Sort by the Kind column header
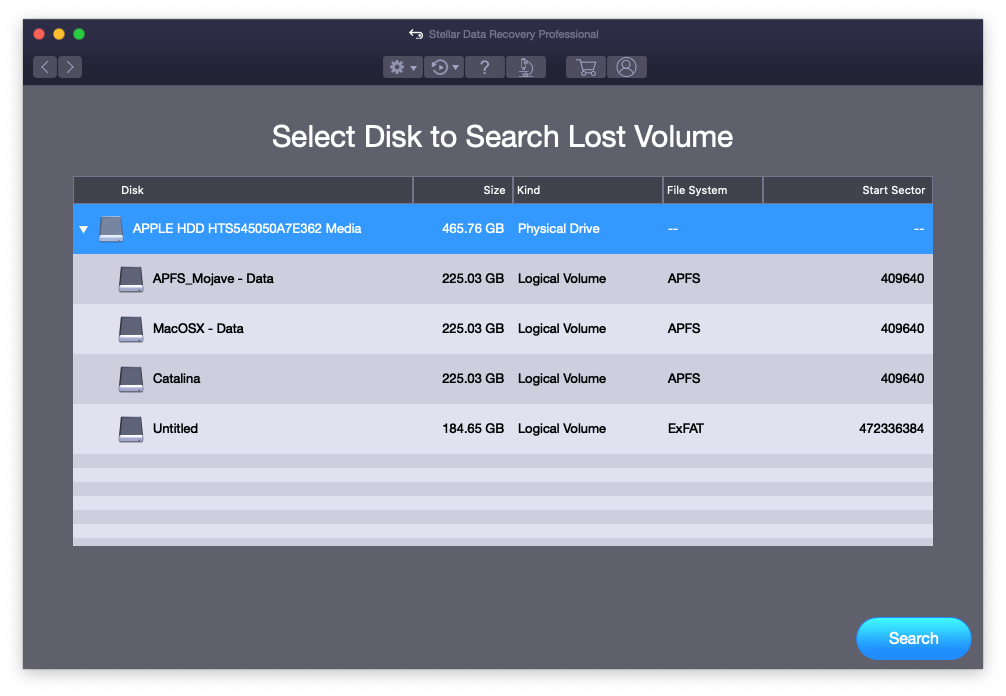This screenshot has width=1006, height=696. click(x=588, y=191)
